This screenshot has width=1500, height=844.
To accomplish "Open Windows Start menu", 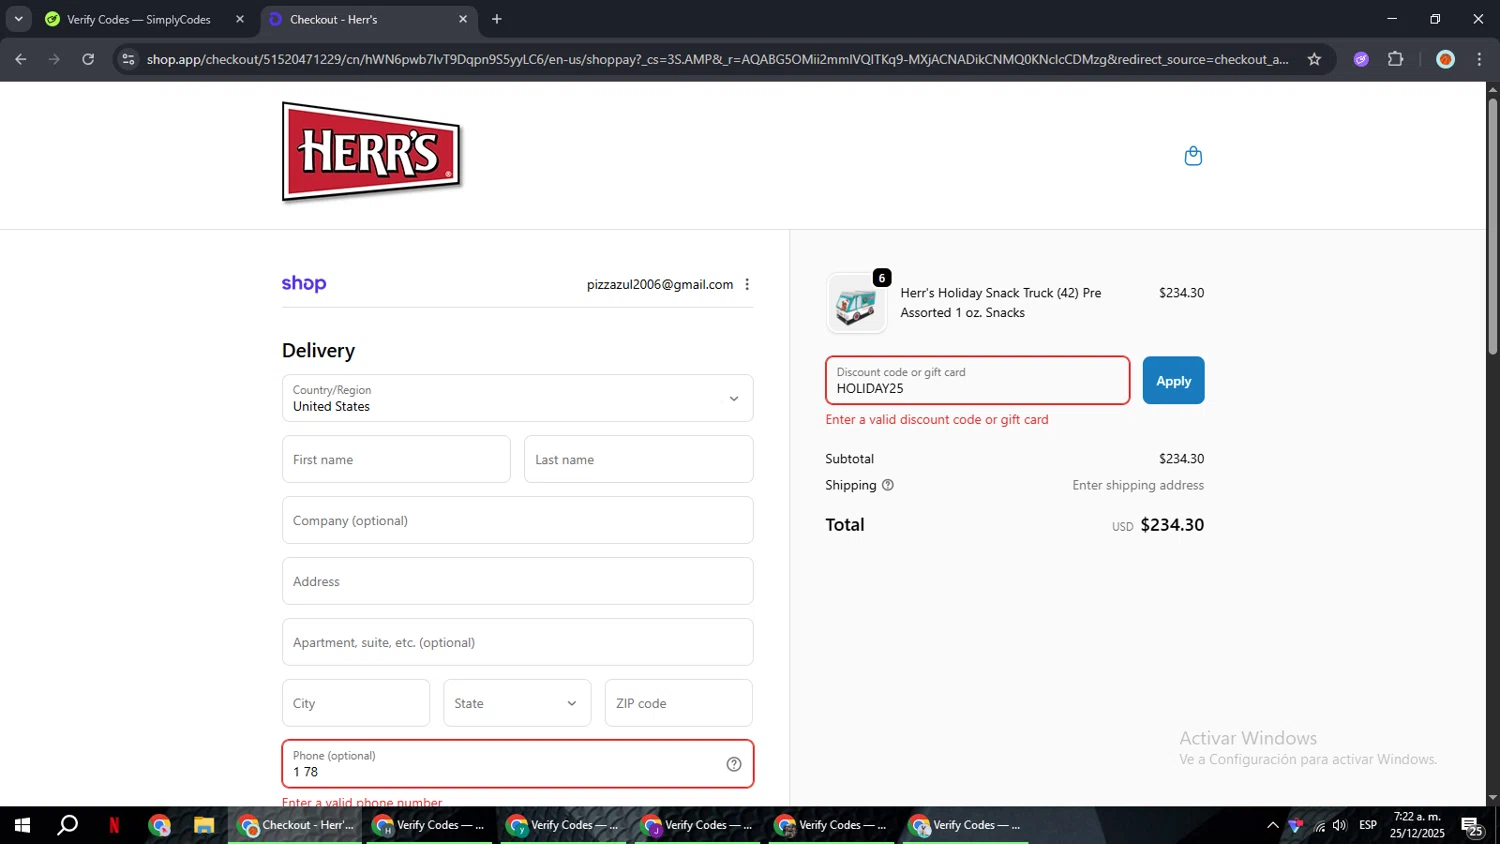I will pyautogui.click(x=22, y=825).
